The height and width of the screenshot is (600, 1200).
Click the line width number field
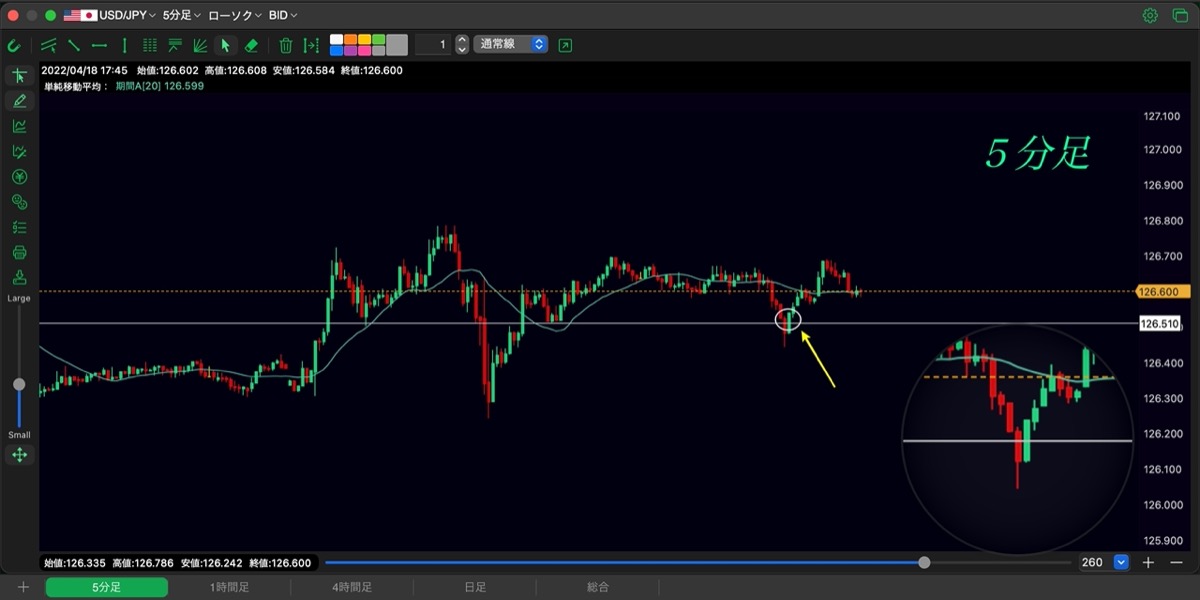point(432,45)
